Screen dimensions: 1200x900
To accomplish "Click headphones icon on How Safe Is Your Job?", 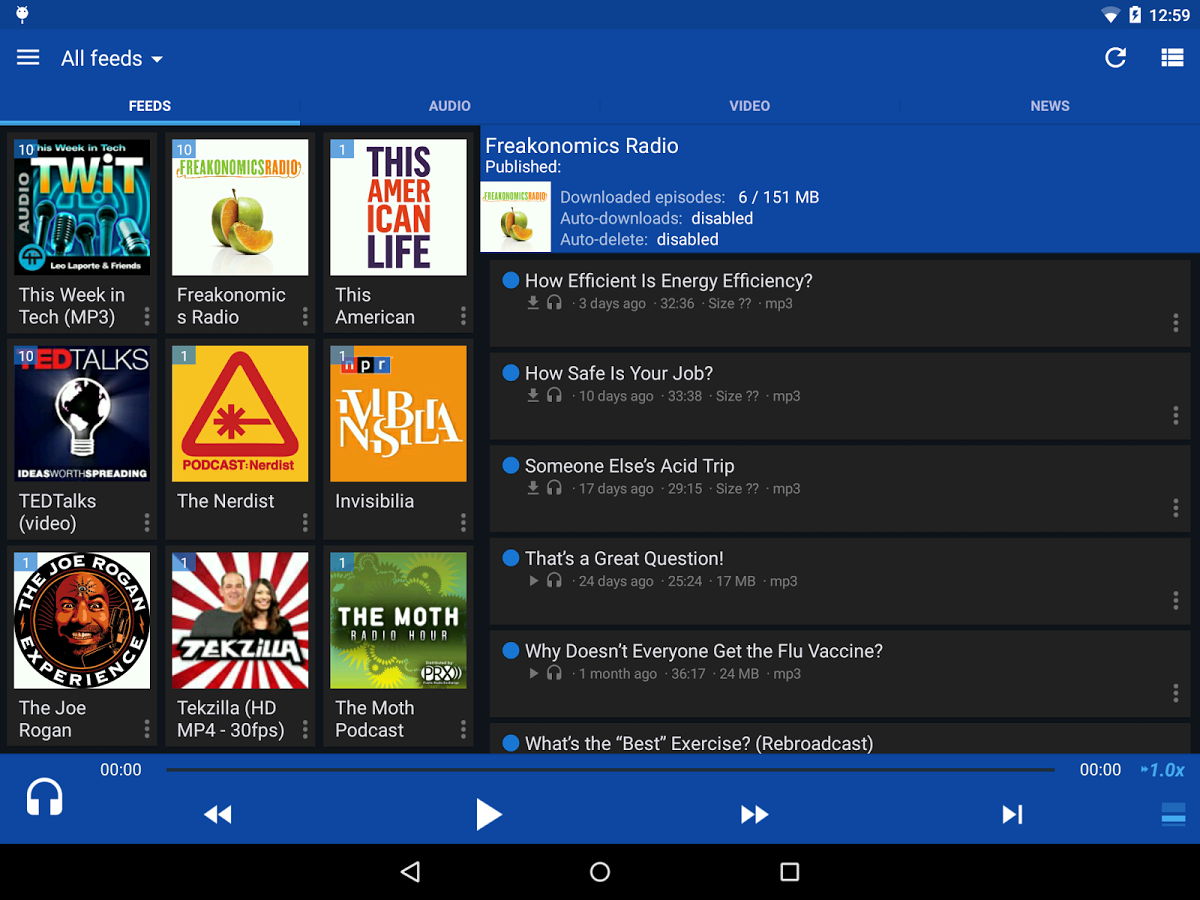I will tap(554, 395).
